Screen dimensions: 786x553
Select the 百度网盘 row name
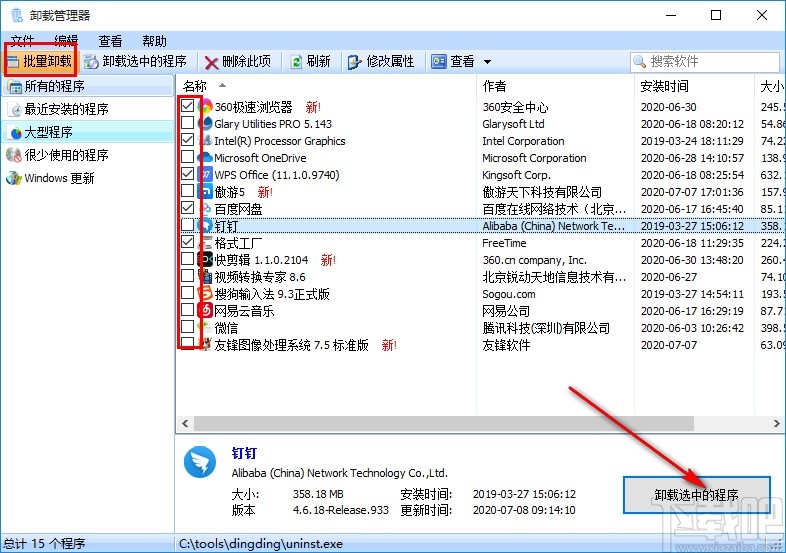[239, 209]
